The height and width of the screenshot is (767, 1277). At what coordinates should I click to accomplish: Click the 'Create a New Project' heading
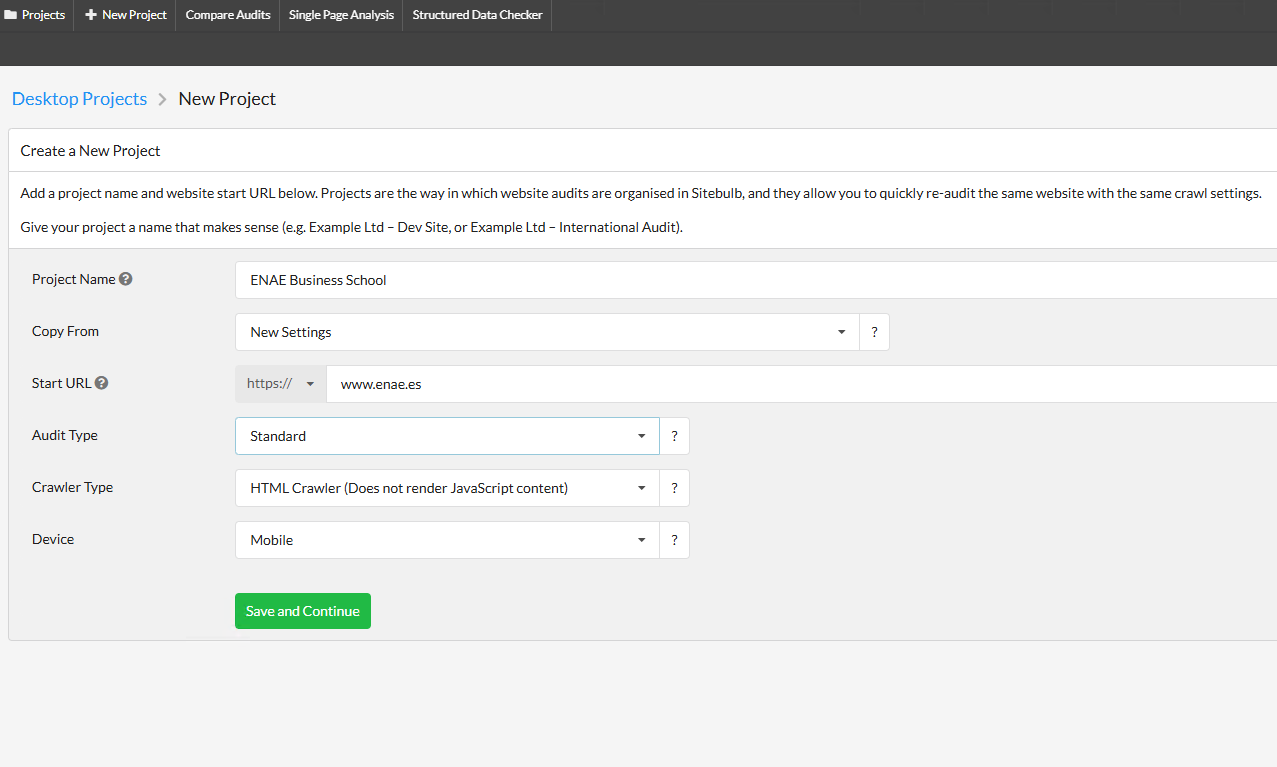tap(91, 151)
